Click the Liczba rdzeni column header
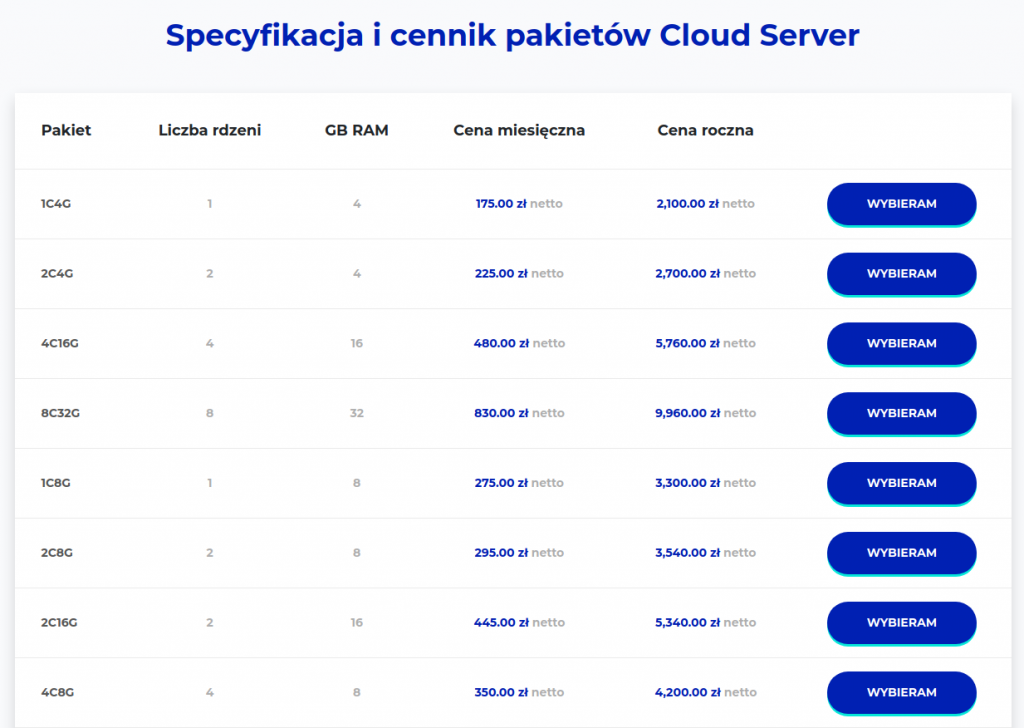 click(210, 130)
